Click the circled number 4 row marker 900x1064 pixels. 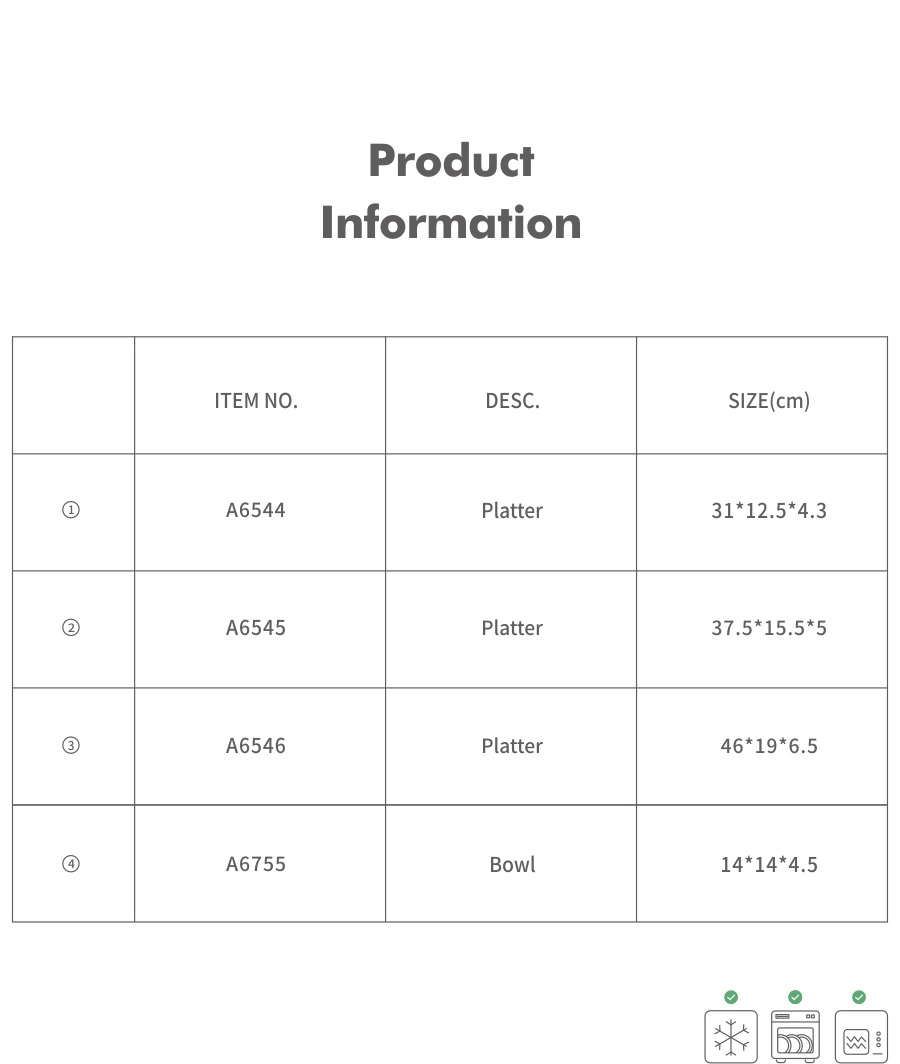[x=71, y=864]
